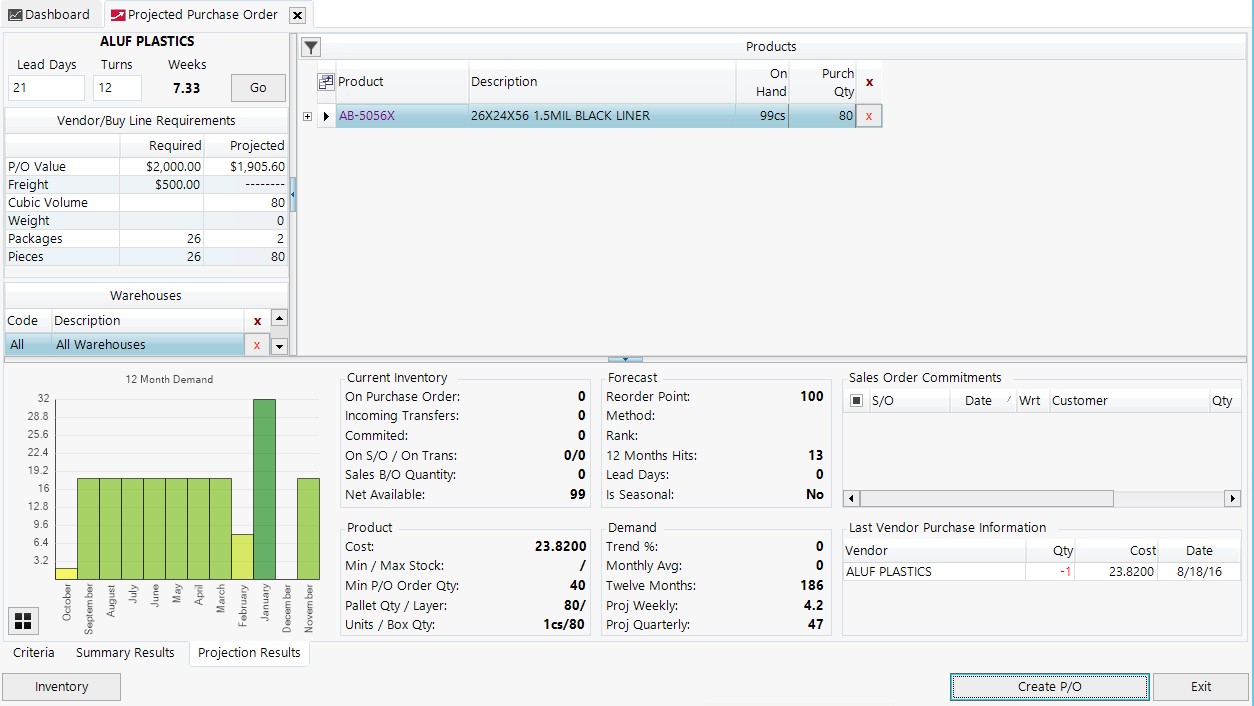Viewport: 1254px width, 706px height.
Task: Open the Criteria tab
Action: 33,652
